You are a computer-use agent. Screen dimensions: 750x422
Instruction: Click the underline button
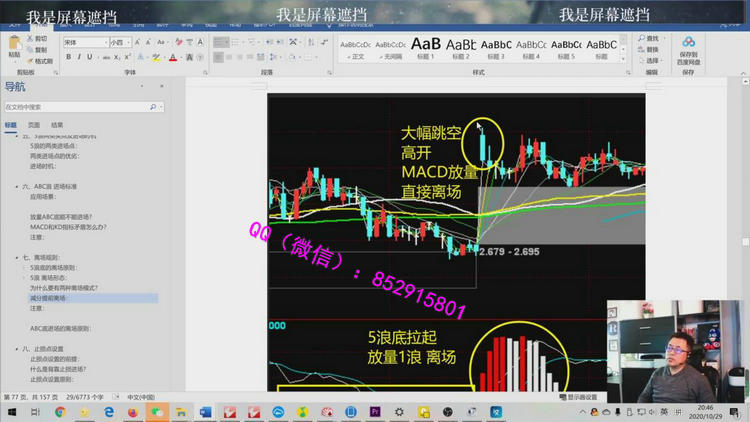[88, 58]
